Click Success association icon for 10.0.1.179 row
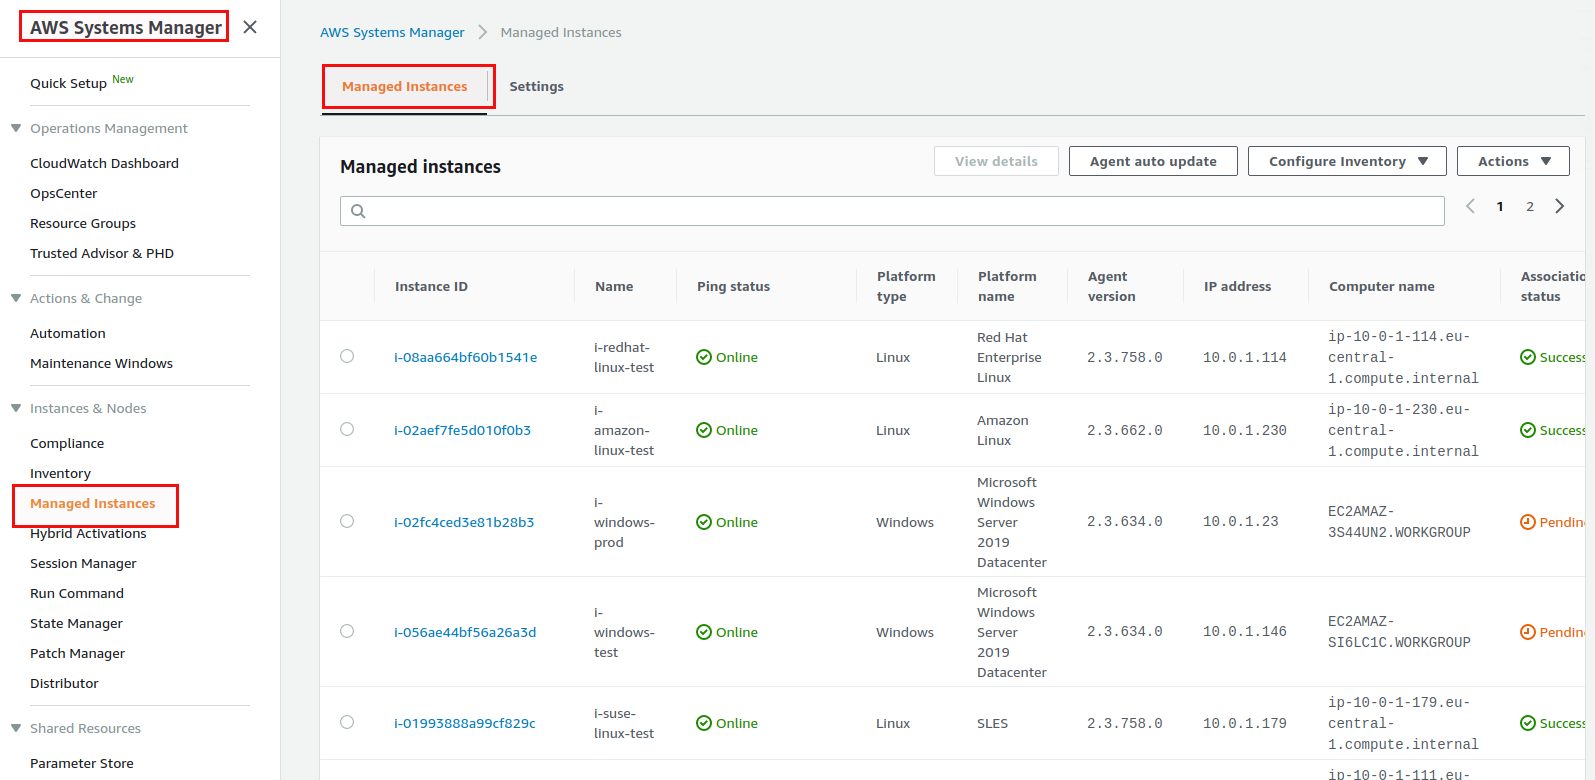Screen dimensions: 1595x780 (x=1528, y=723)
